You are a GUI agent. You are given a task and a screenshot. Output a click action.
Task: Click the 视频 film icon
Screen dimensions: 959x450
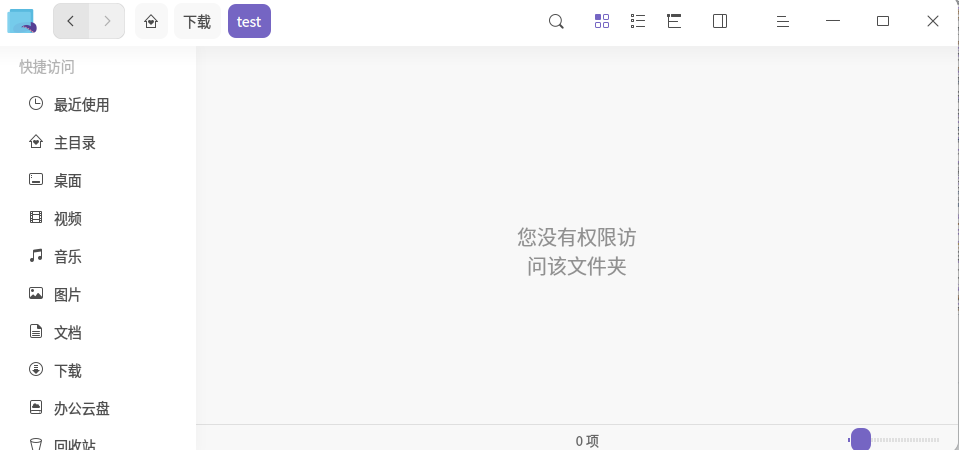pos(36,217)
